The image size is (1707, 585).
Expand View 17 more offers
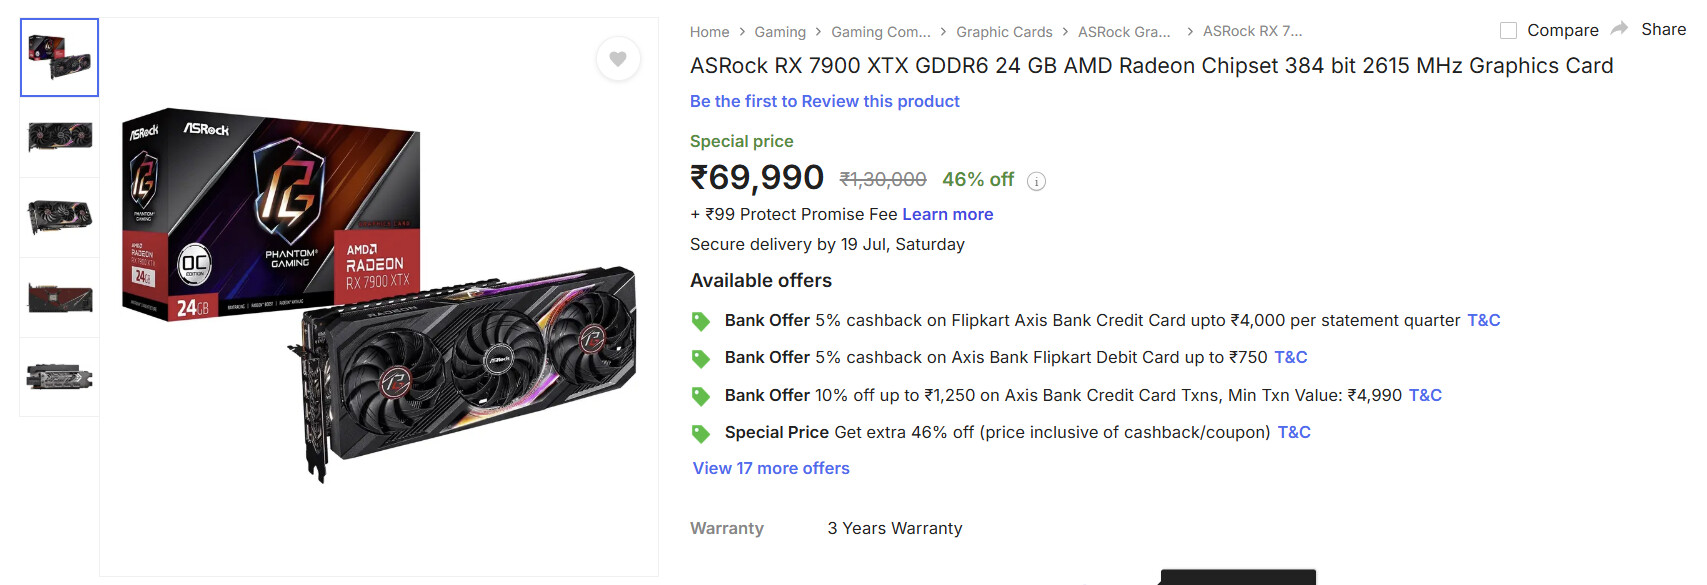tap(771, 468)
